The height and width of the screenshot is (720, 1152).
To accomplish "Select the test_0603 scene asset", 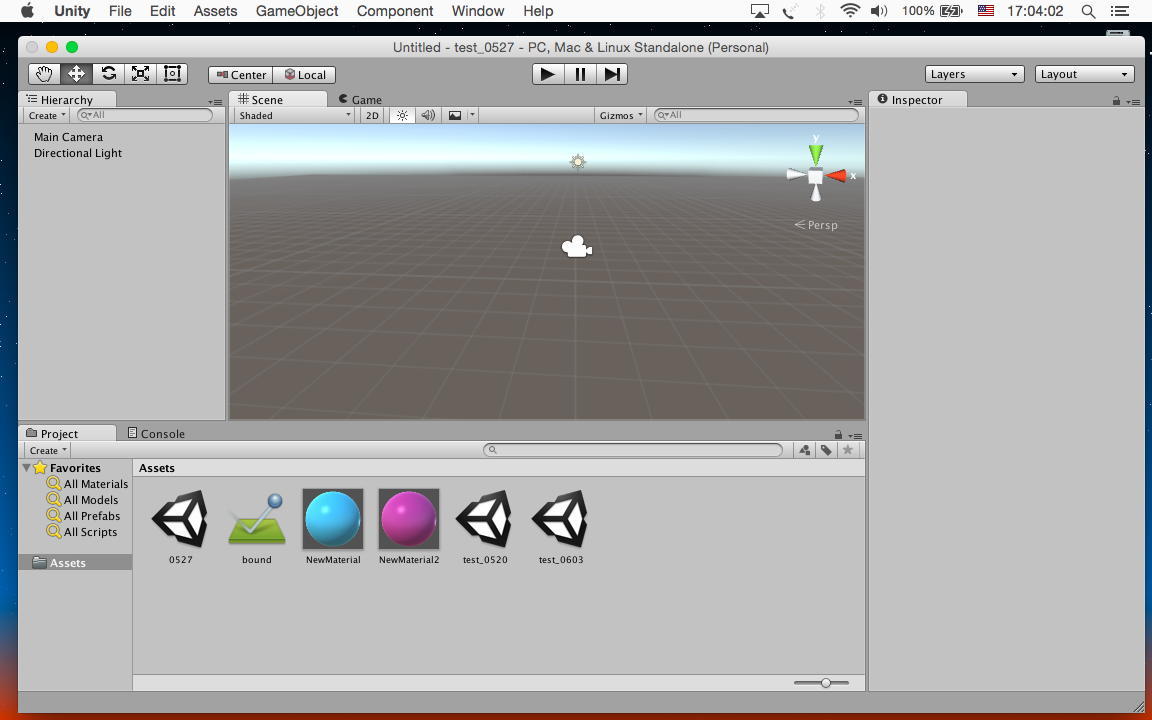I will (561, 527).
